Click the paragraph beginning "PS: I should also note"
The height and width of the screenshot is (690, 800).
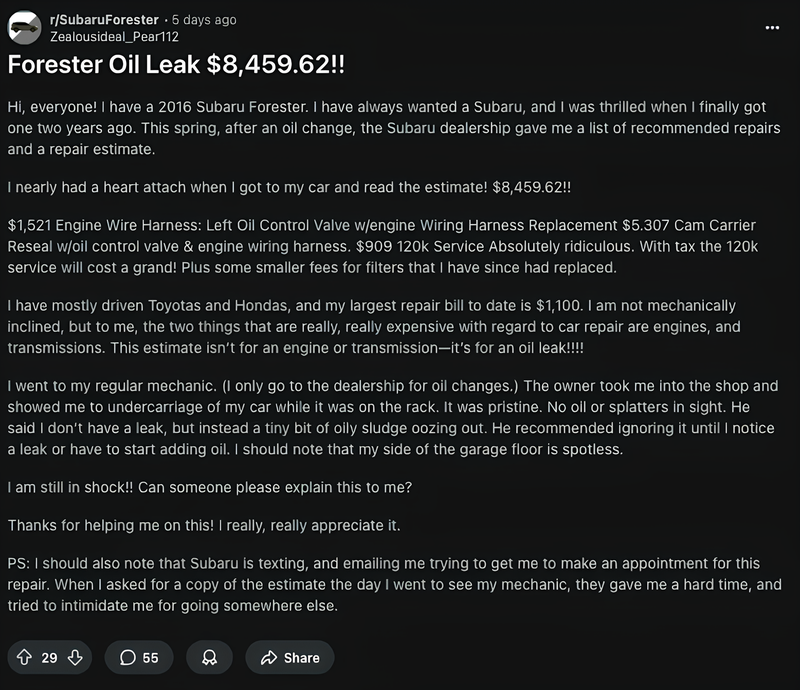pyautogui.click(x=390, y=585)
